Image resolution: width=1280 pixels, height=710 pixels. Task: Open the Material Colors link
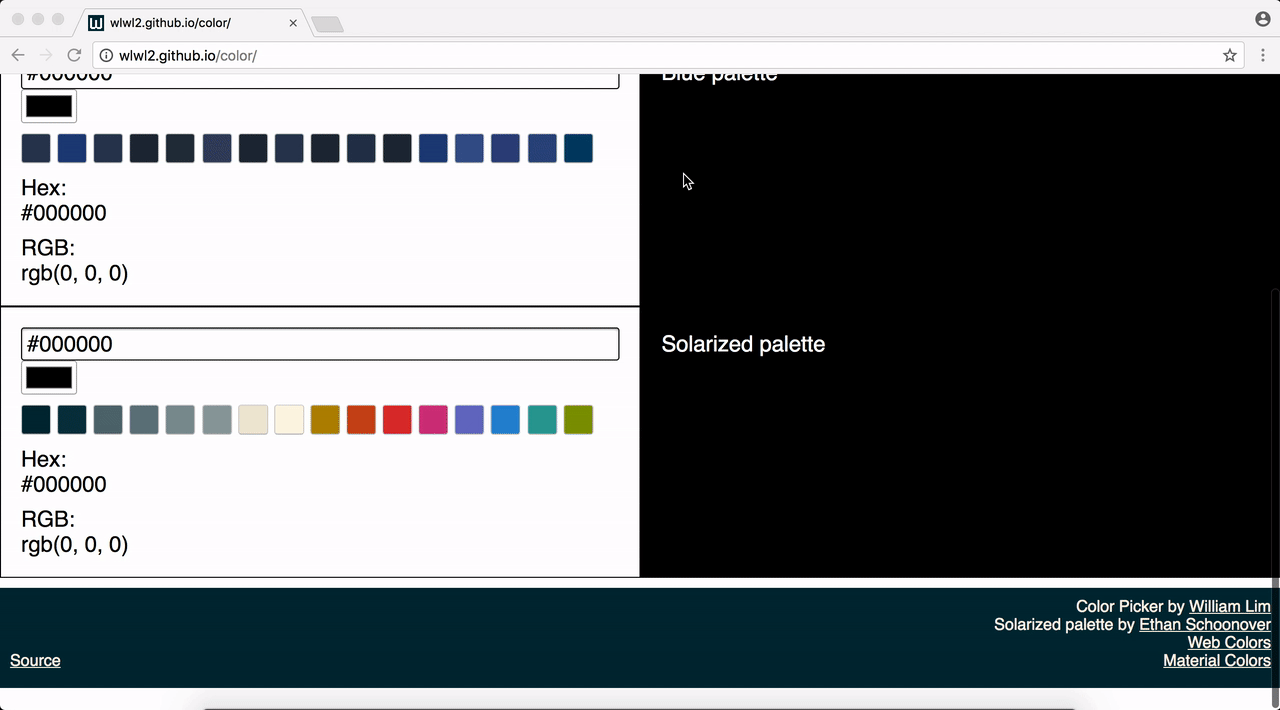pyautogui.click(x=1216, y=661)
